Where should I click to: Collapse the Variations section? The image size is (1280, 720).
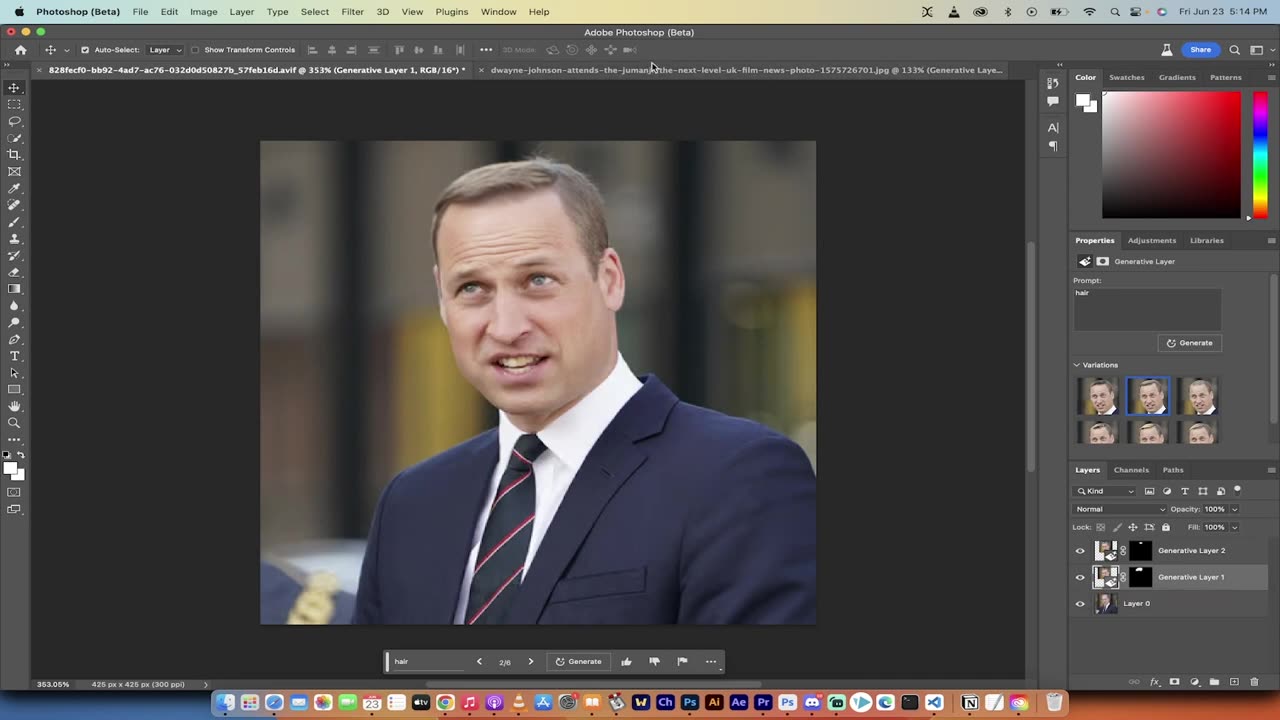(1077, 365)
